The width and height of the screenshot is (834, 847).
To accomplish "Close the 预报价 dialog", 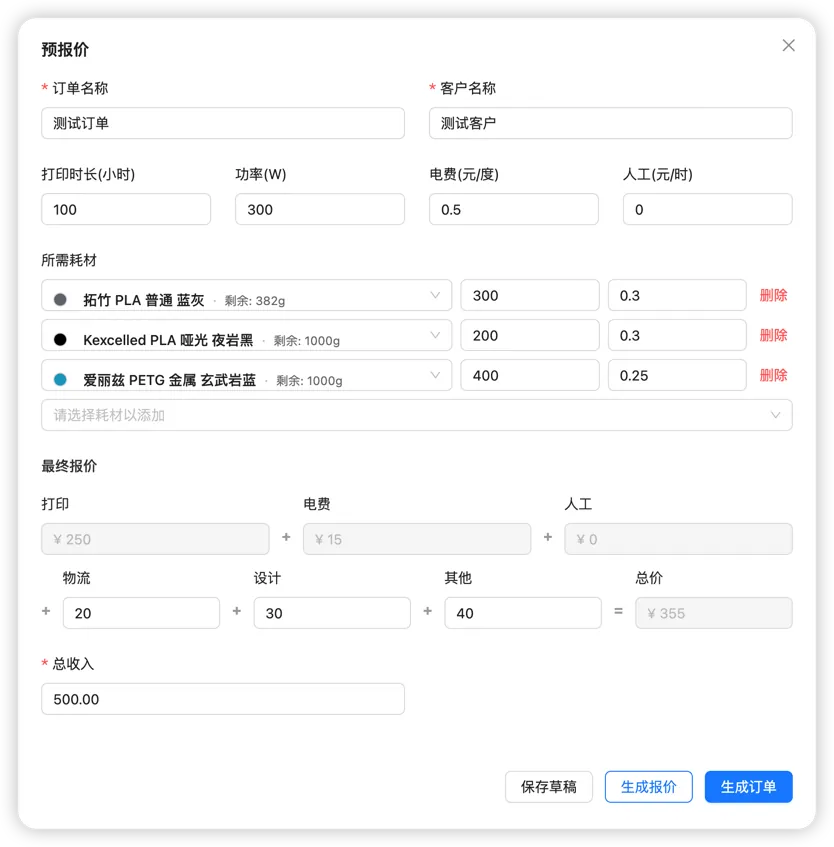I will click(788, 45).
